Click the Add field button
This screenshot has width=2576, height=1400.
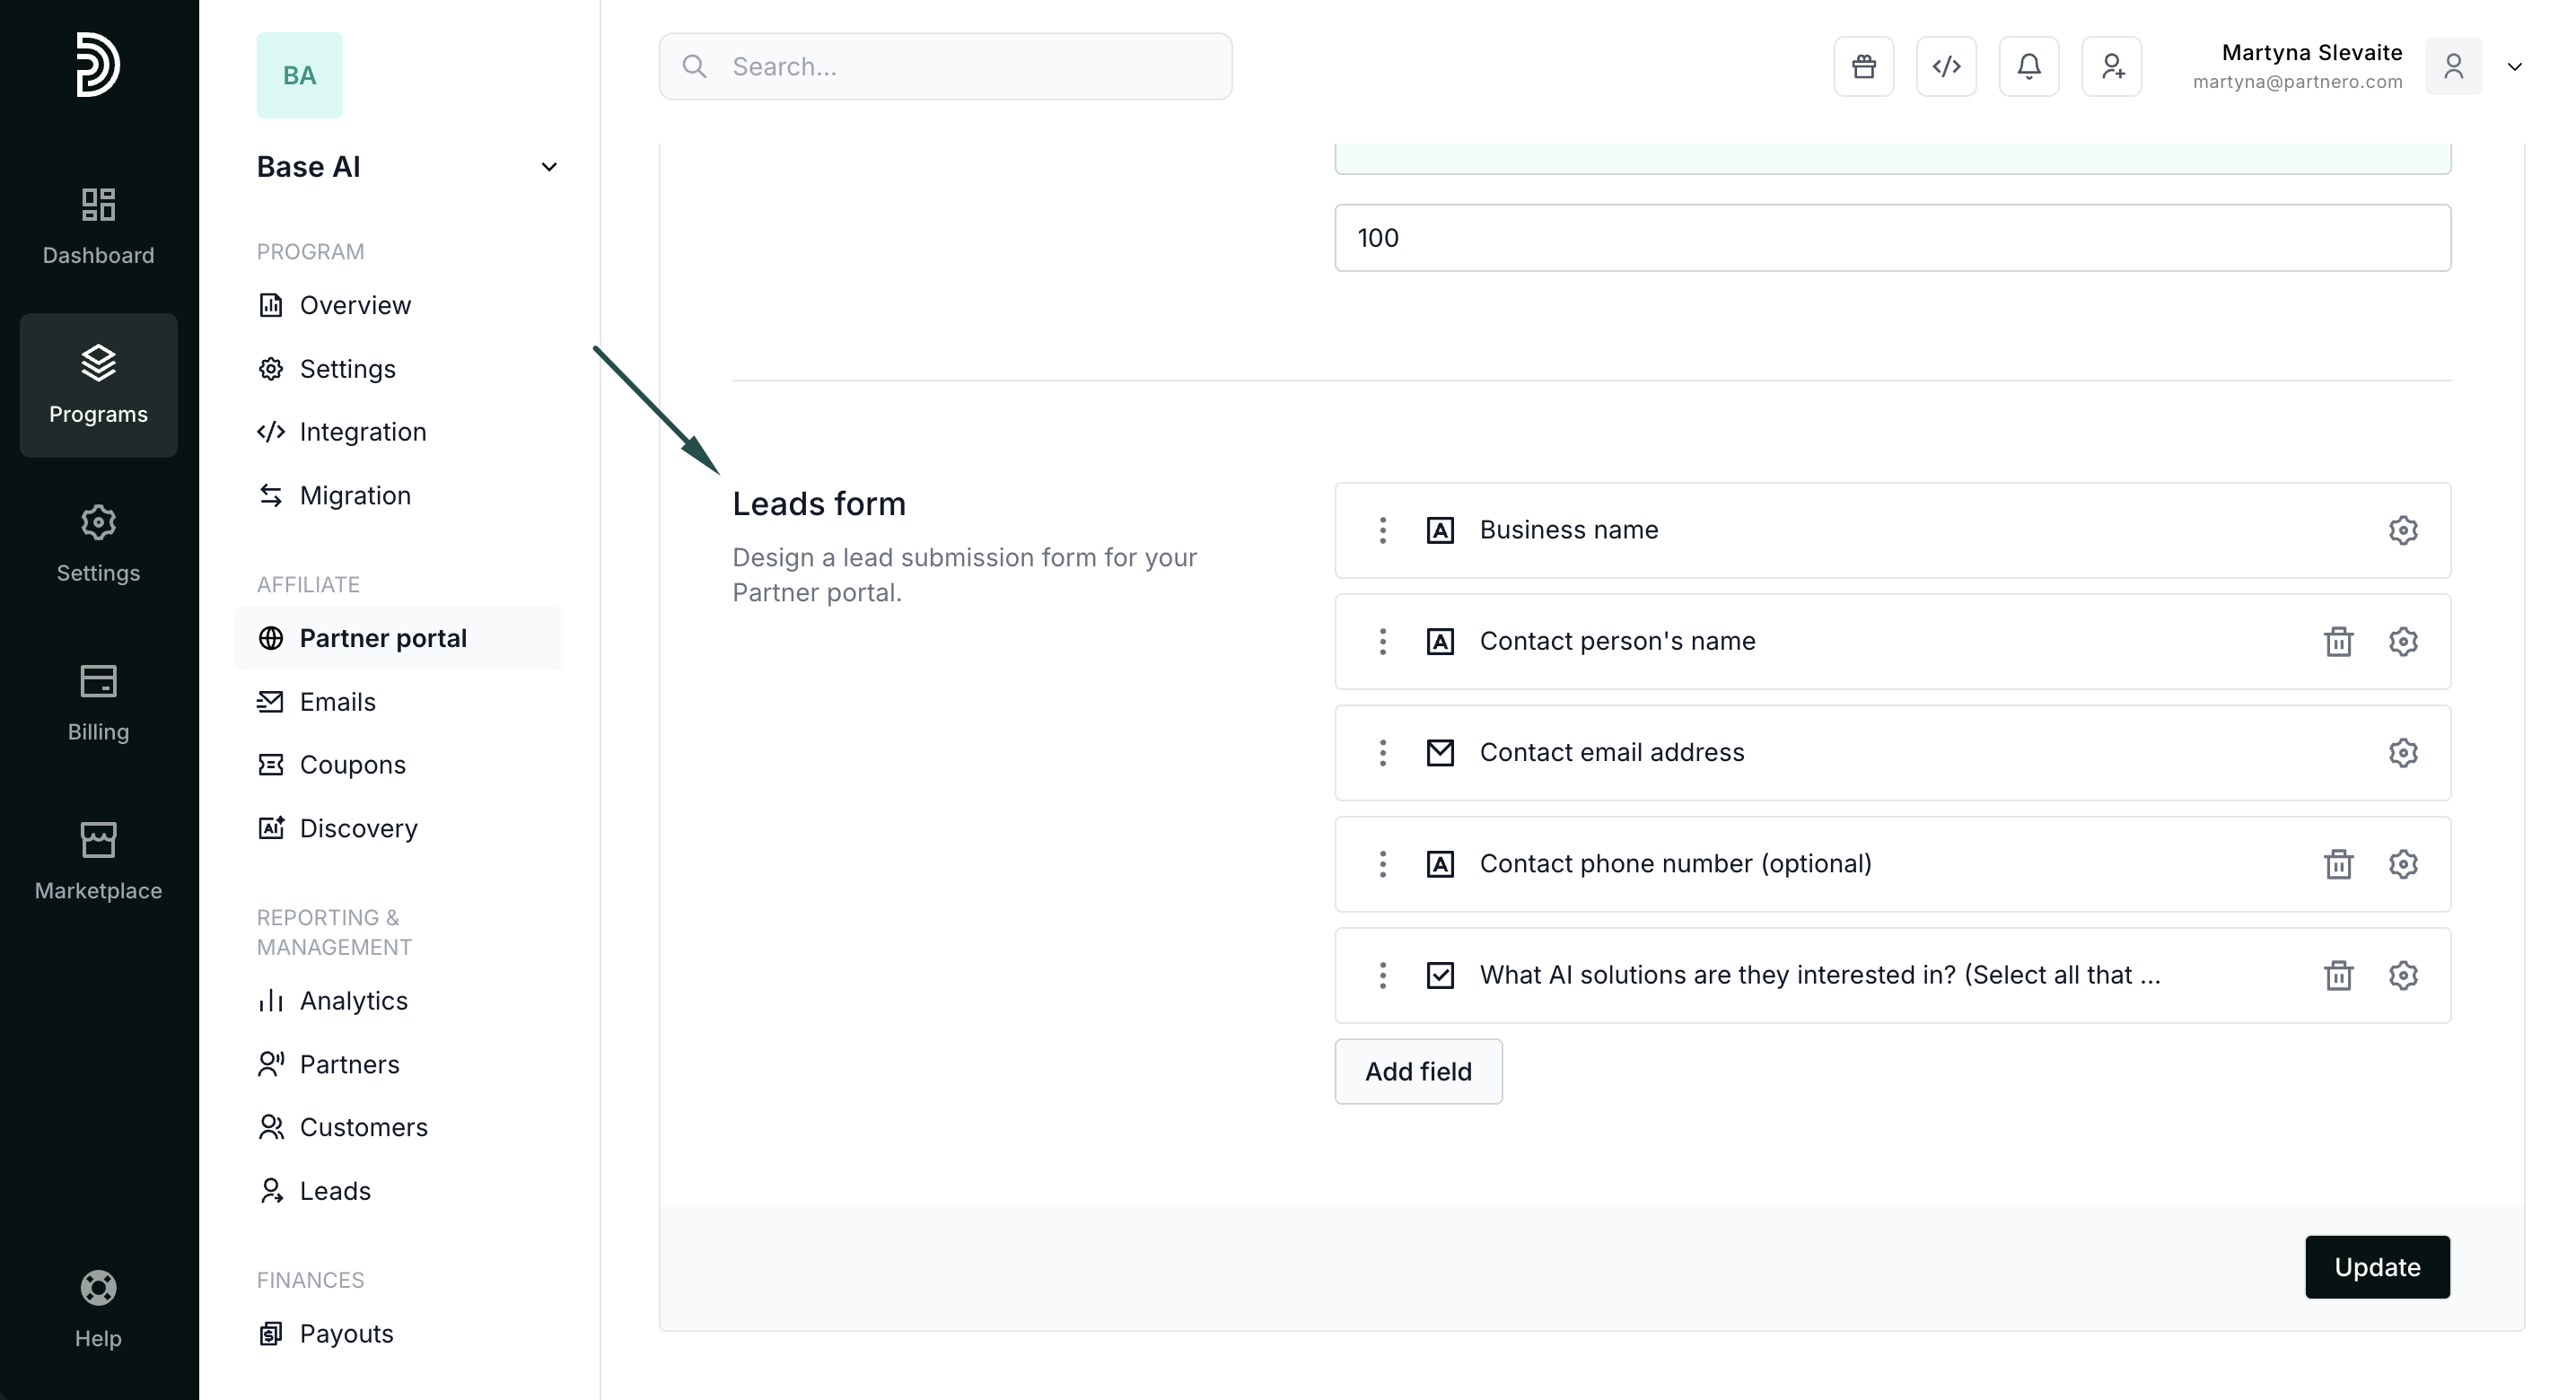pyautogui.click(x=1417, y=1071)
